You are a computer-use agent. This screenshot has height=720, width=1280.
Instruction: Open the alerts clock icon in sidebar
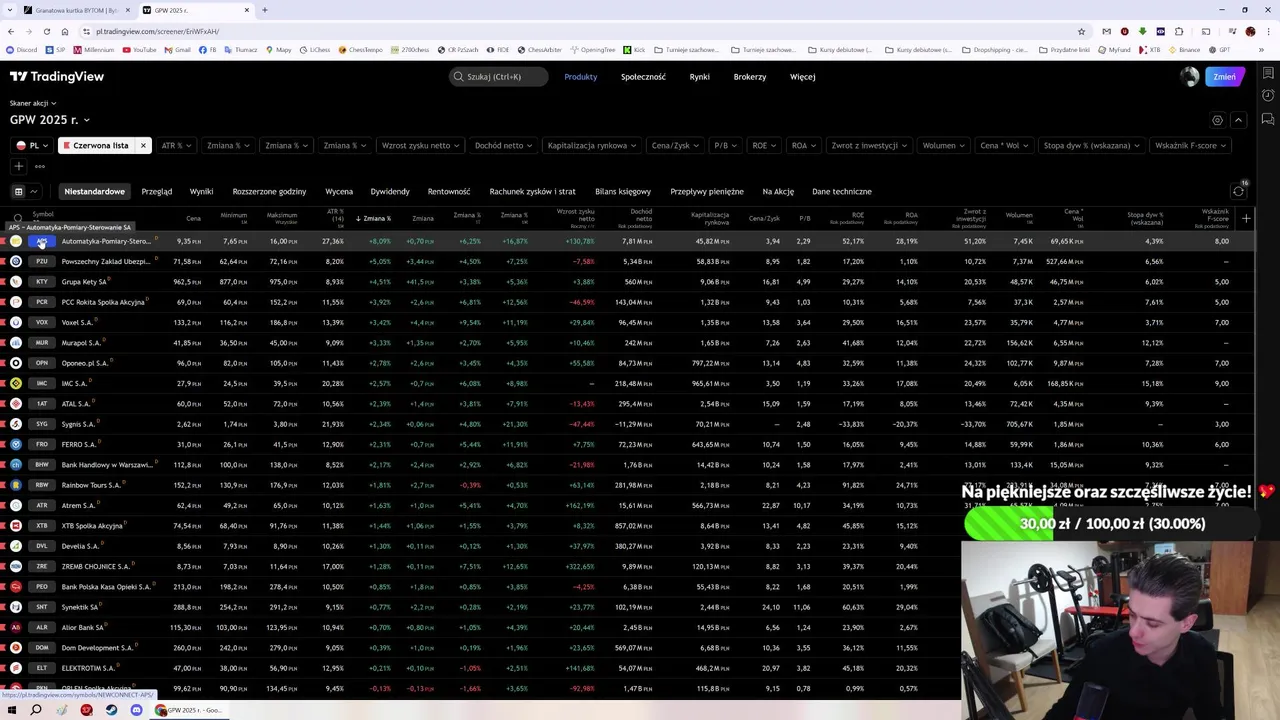[1268, 95]
